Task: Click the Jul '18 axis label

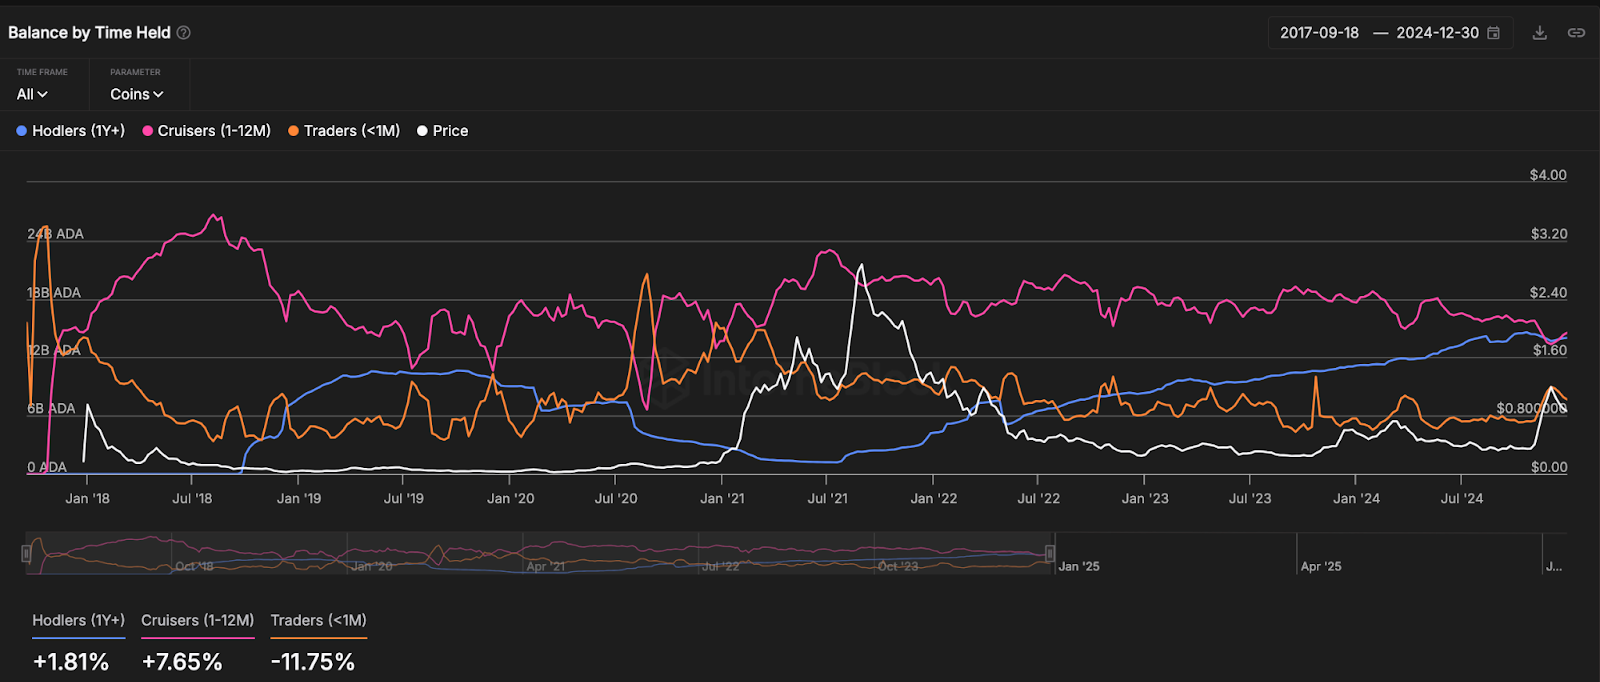Action: [192, 498]
